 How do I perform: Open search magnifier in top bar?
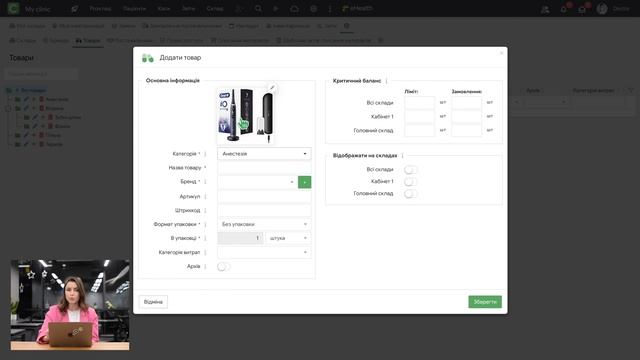pyautogui.click(x=258, y=9)
